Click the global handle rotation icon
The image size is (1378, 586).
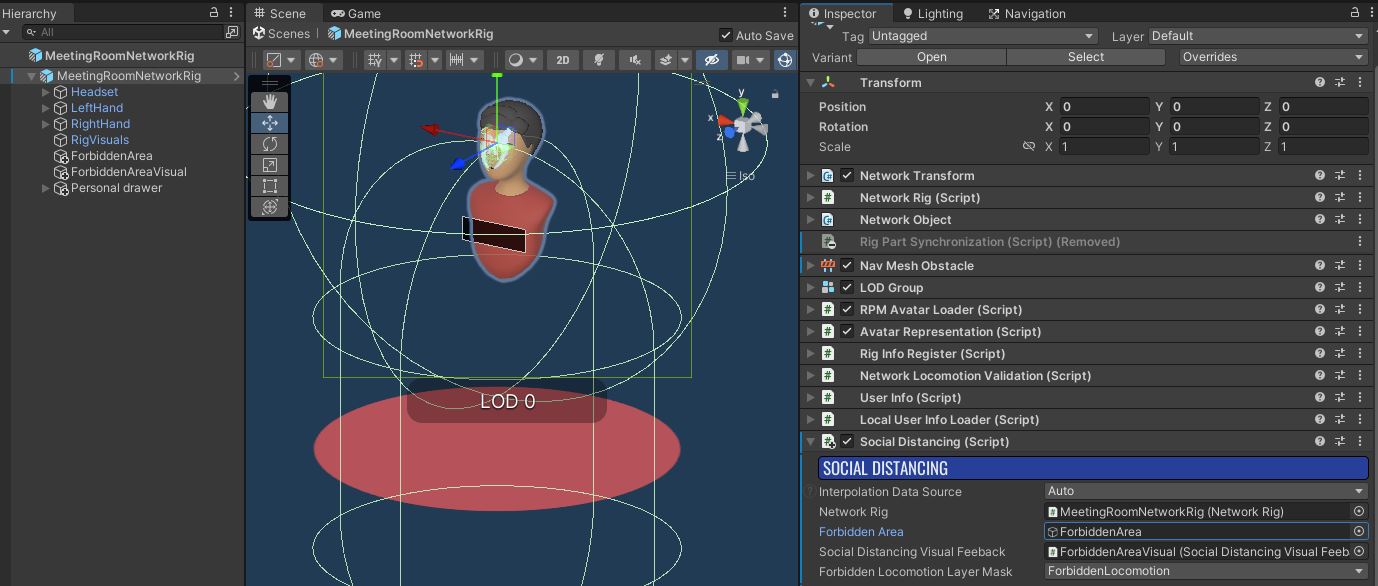316,60
